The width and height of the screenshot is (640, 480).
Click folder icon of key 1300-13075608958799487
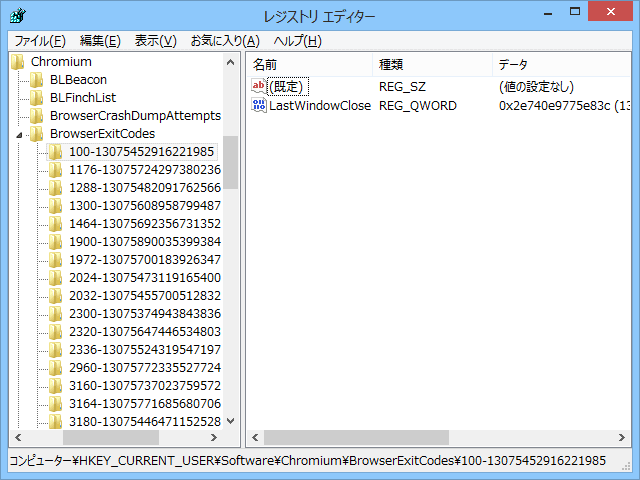click(56, 206)
